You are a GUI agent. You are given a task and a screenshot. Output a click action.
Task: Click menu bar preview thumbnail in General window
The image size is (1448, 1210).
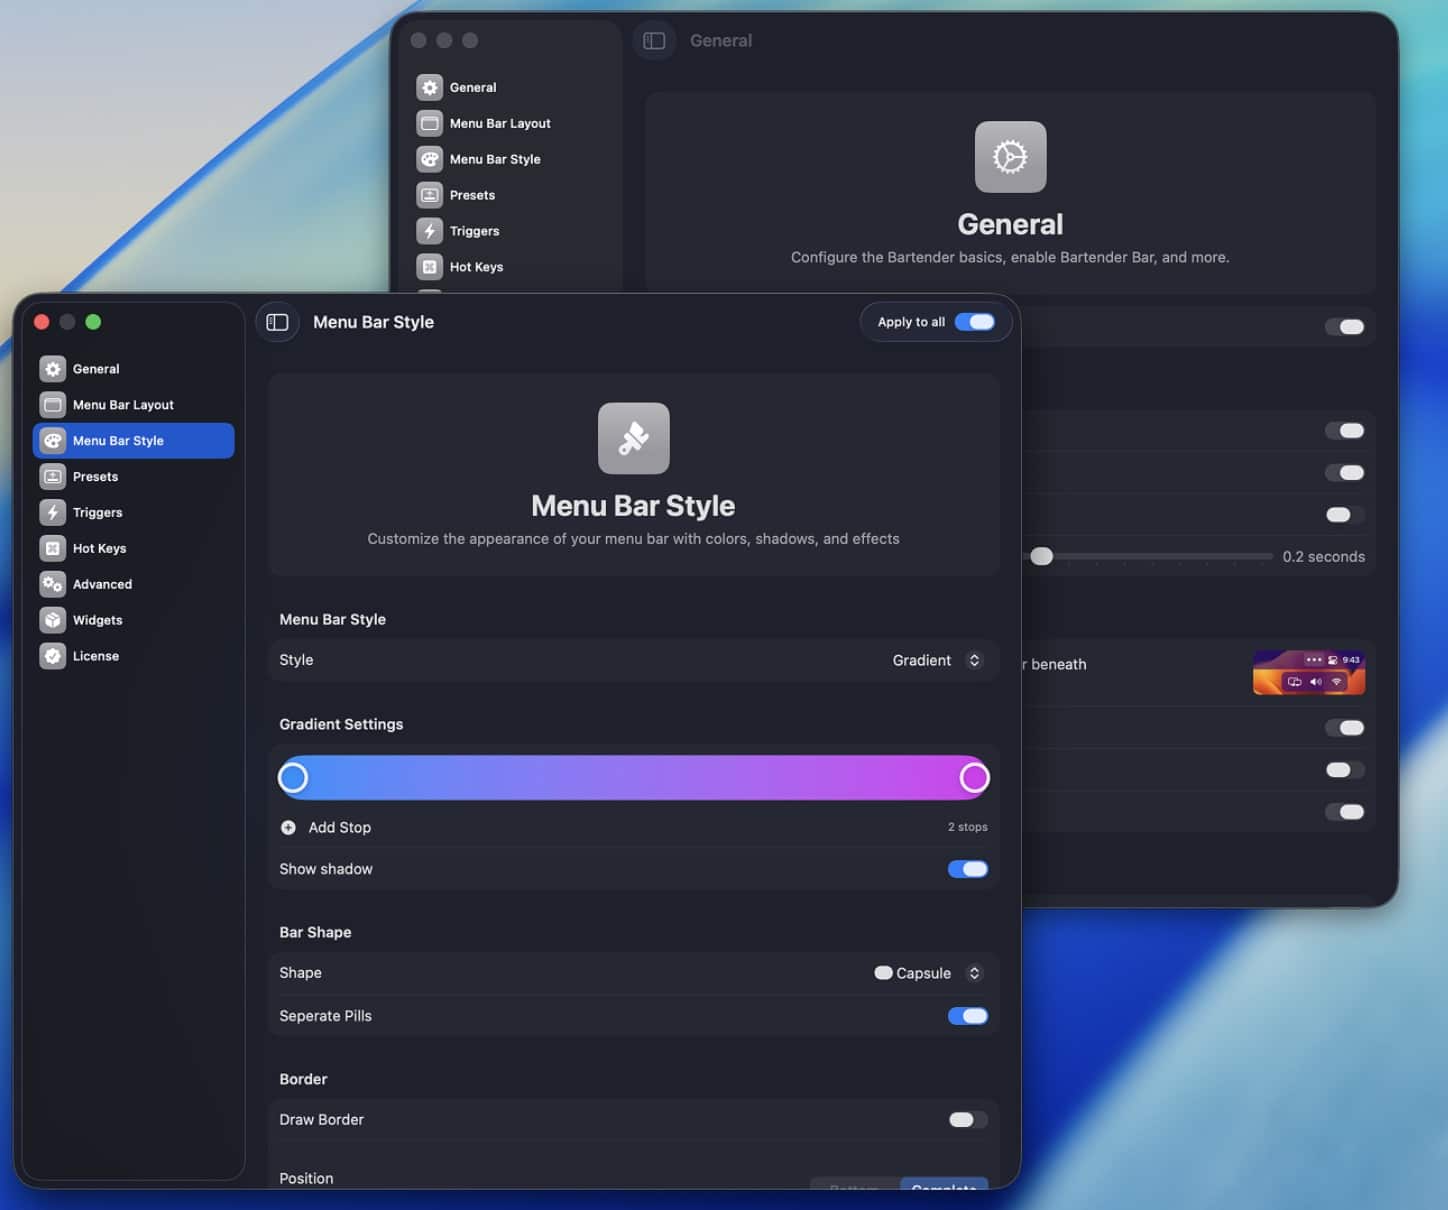(x=1309, y=672)
